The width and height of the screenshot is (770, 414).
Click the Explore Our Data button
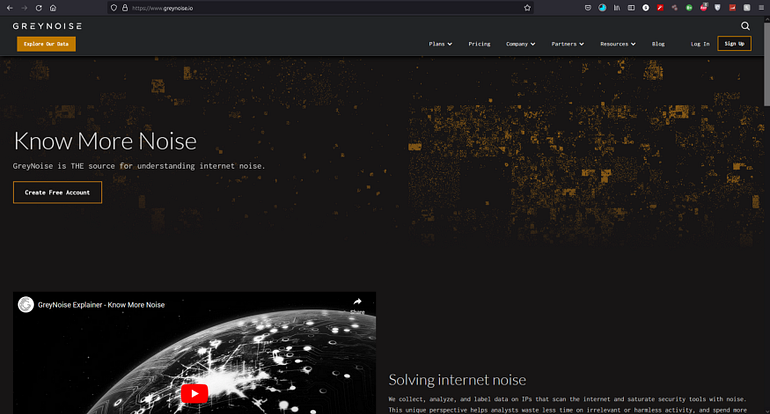click(46, 44)
